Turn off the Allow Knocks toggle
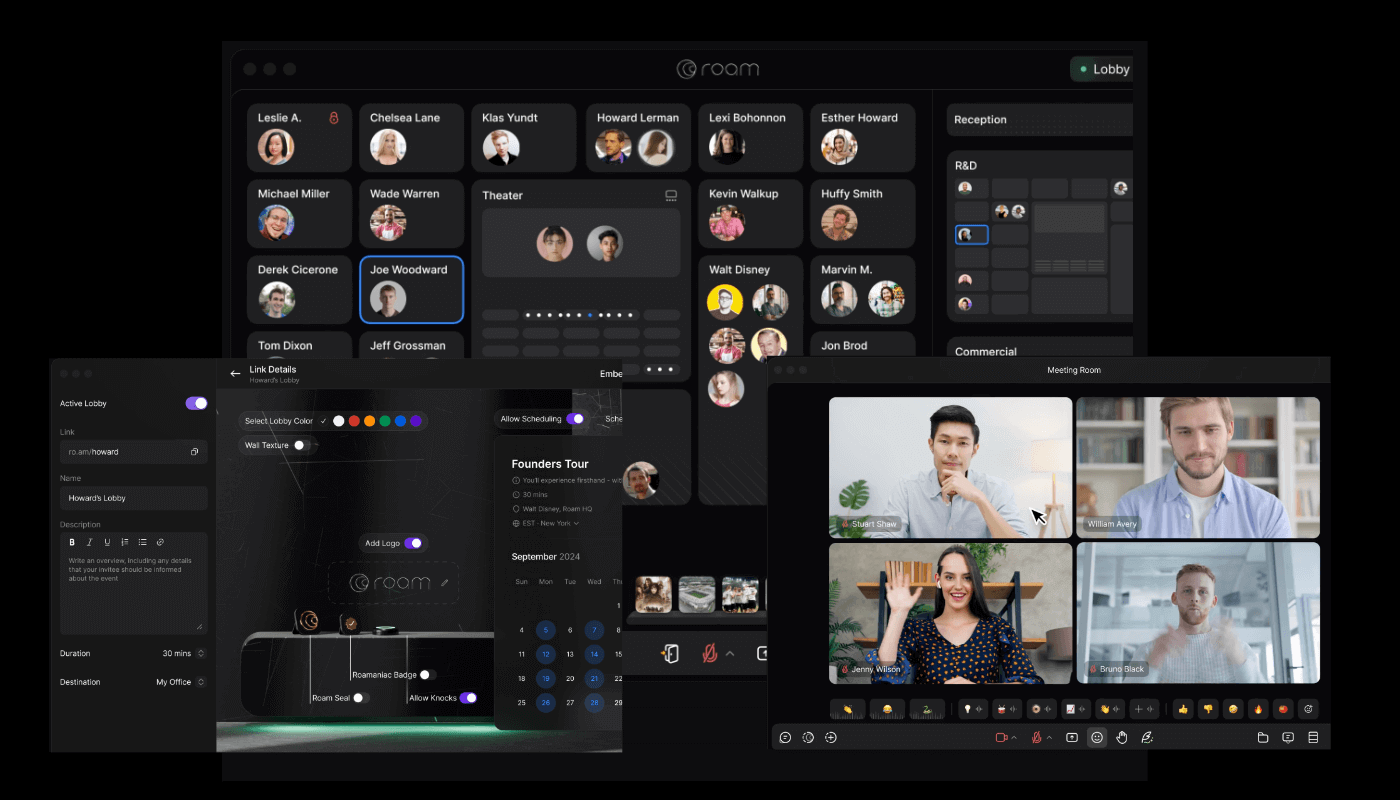 click(469, 697)
